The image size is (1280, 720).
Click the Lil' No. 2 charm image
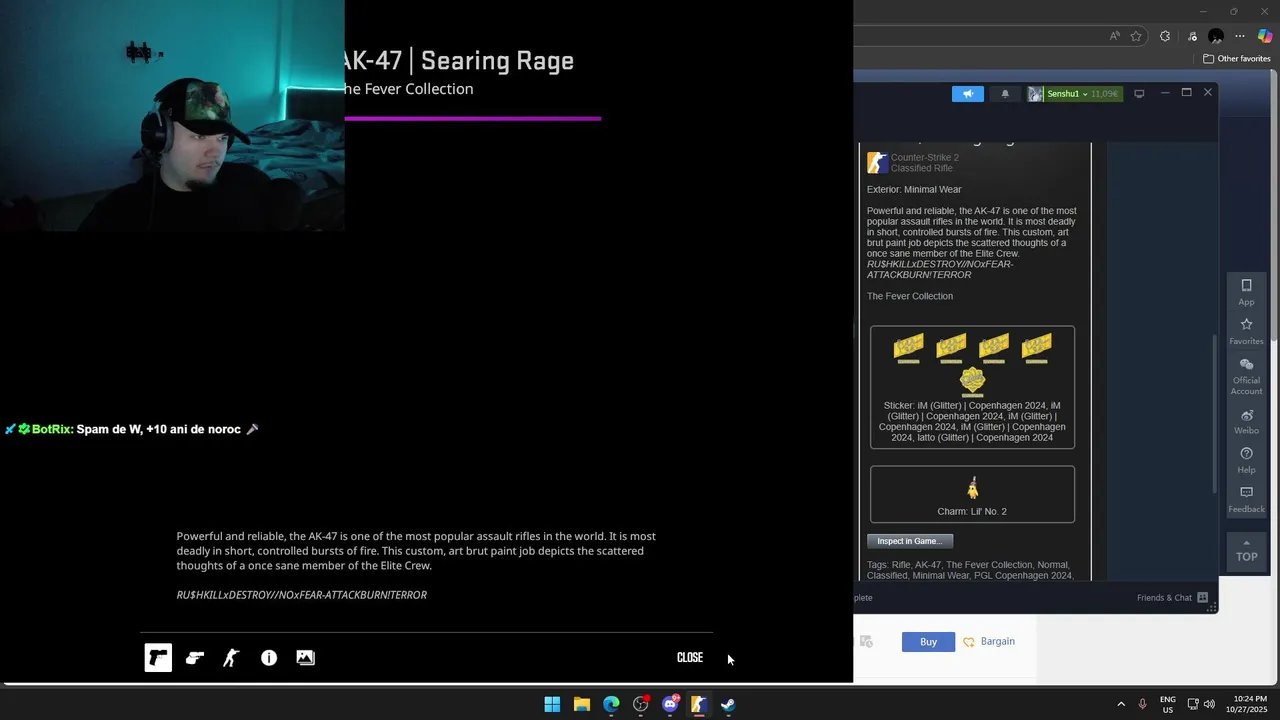972,489
